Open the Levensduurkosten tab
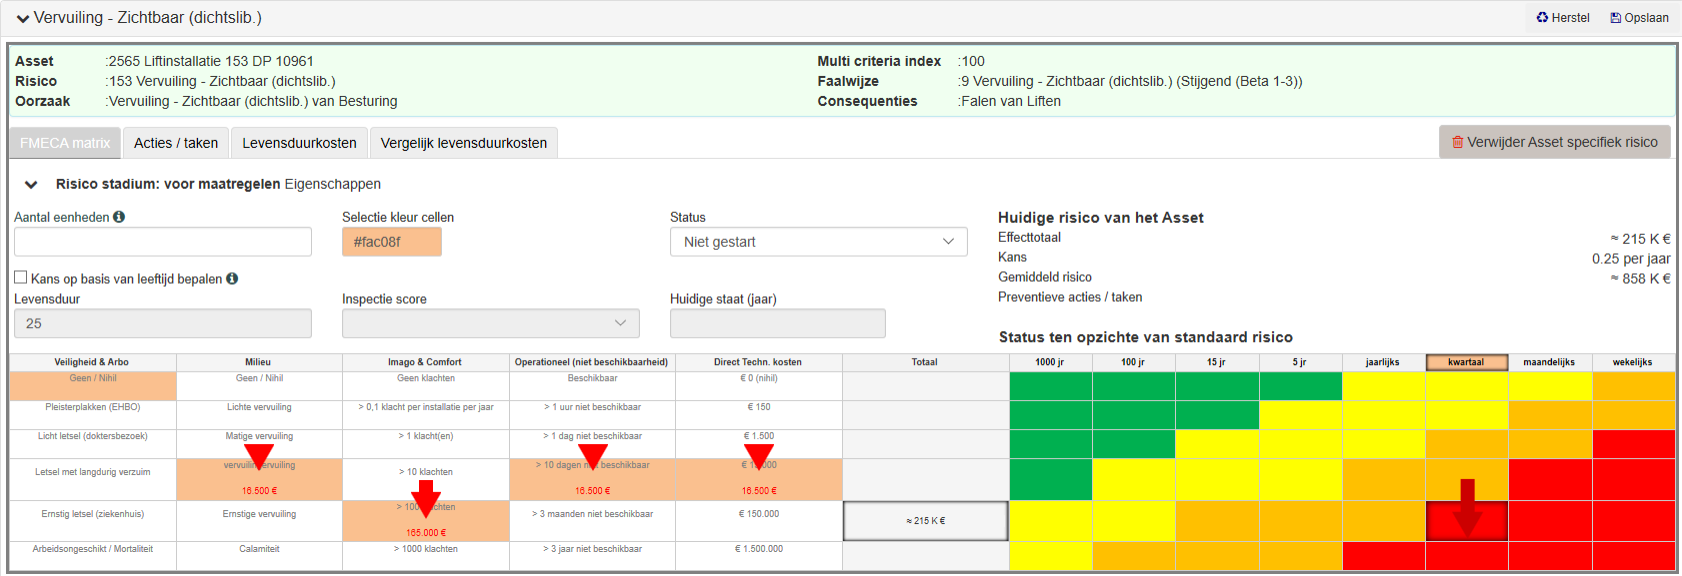Viewport: 1682px width, 576px height. tap(299, 143)
